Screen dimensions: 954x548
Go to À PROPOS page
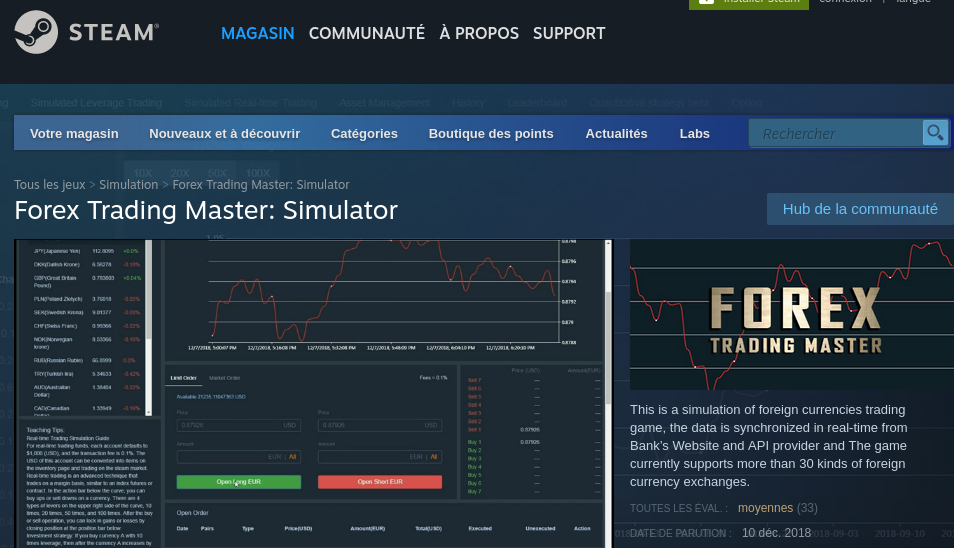click(x=479, y=33)
